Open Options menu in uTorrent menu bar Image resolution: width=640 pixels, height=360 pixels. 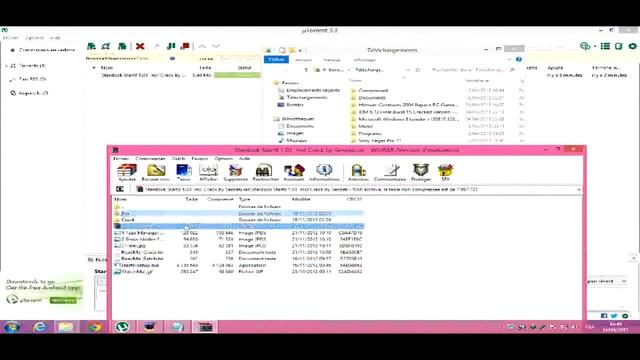pos(34,38)
